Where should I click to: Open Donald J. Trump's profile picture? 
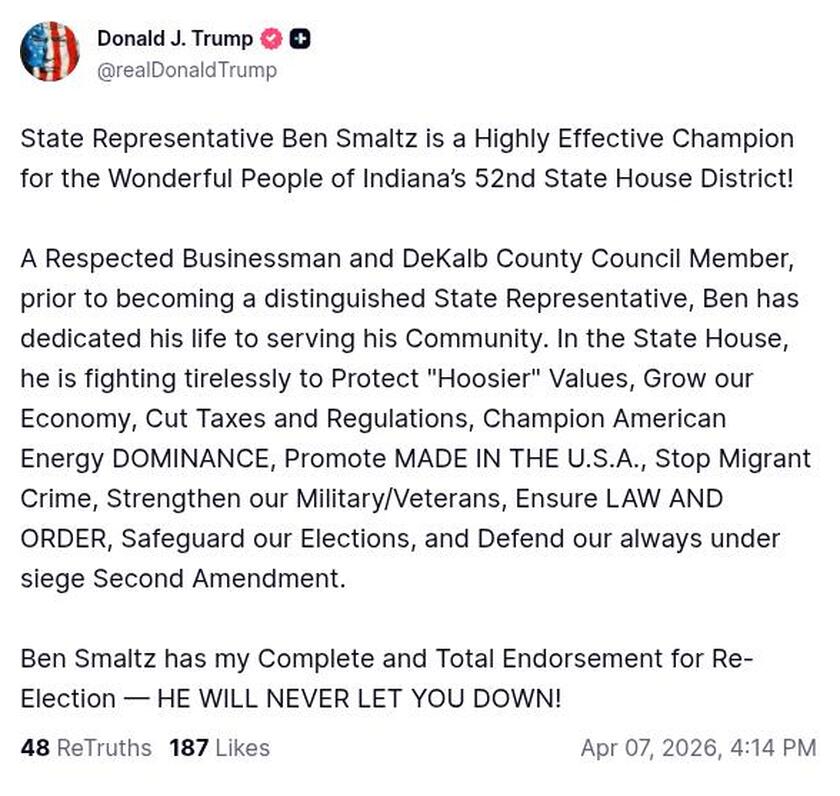(51, 52)
